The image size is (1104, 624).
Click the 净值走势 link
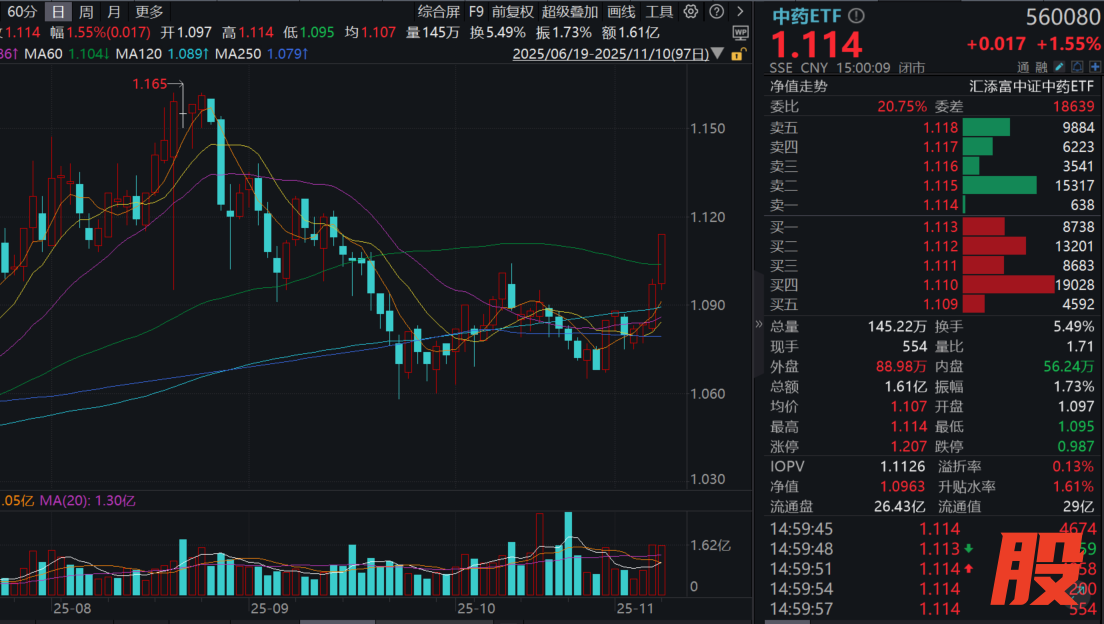798,86
